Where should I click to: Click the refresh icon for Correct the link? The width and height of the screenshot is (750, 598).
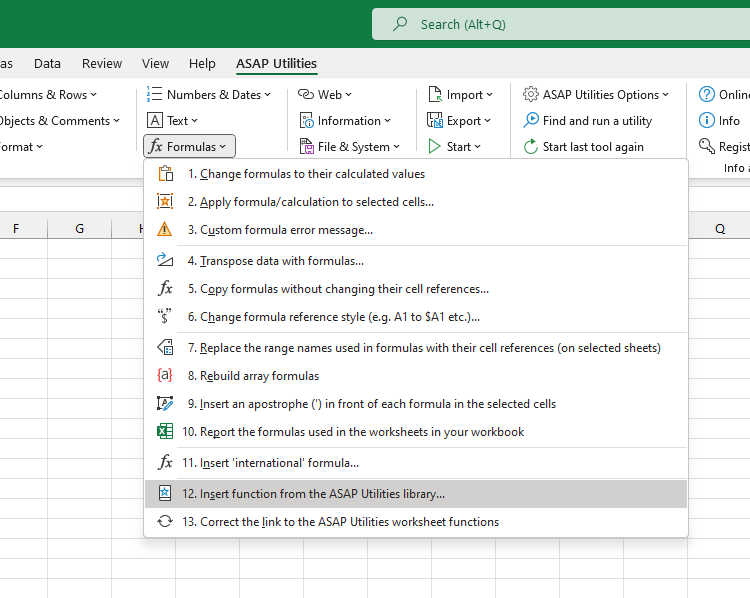tap(165, 522)
